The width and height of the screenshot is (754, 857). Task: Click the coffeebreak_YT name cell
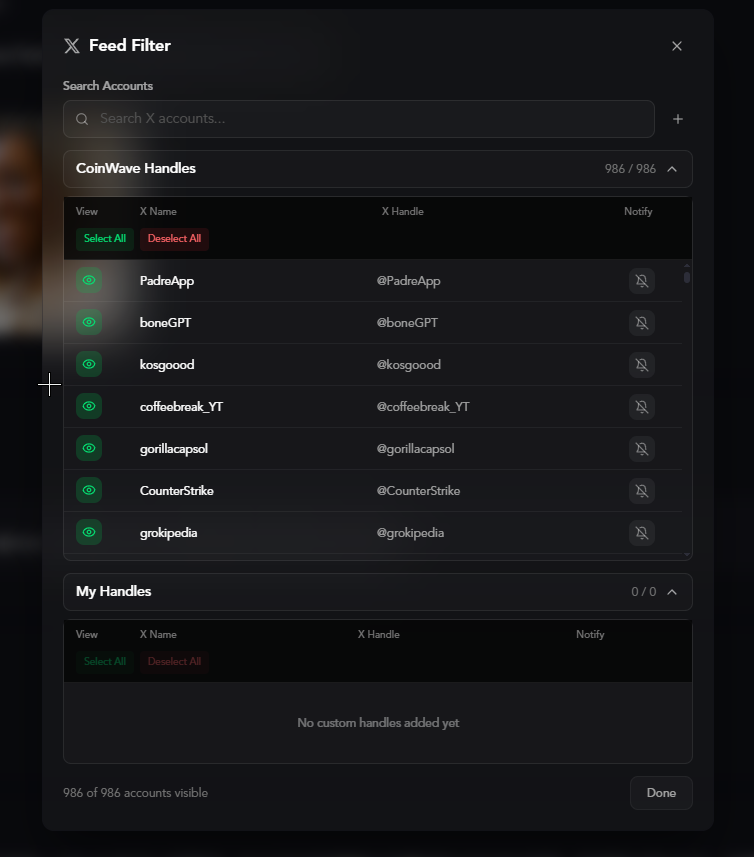[x=181, y=407]
